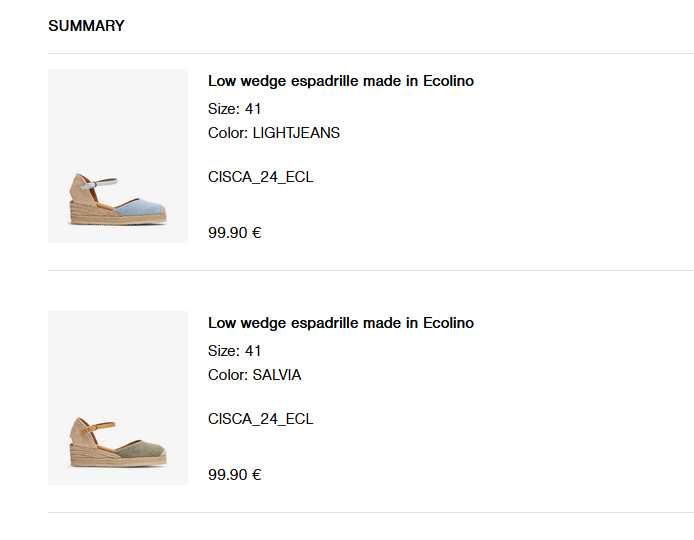
Task: Click the SUMMARY heading
Action: 86,26
